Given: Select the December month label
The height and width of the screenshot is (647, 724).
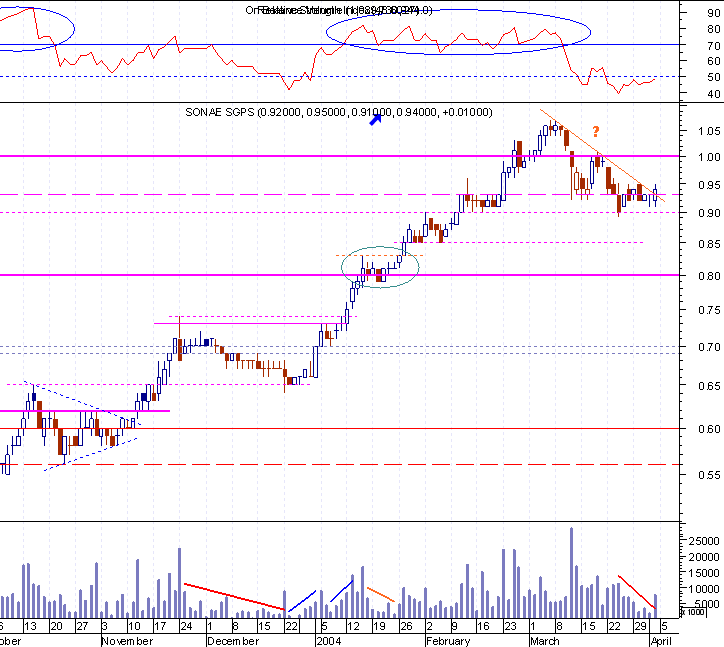Looking at the screenshot, I should pyautogui.click(x=233, y=641).
